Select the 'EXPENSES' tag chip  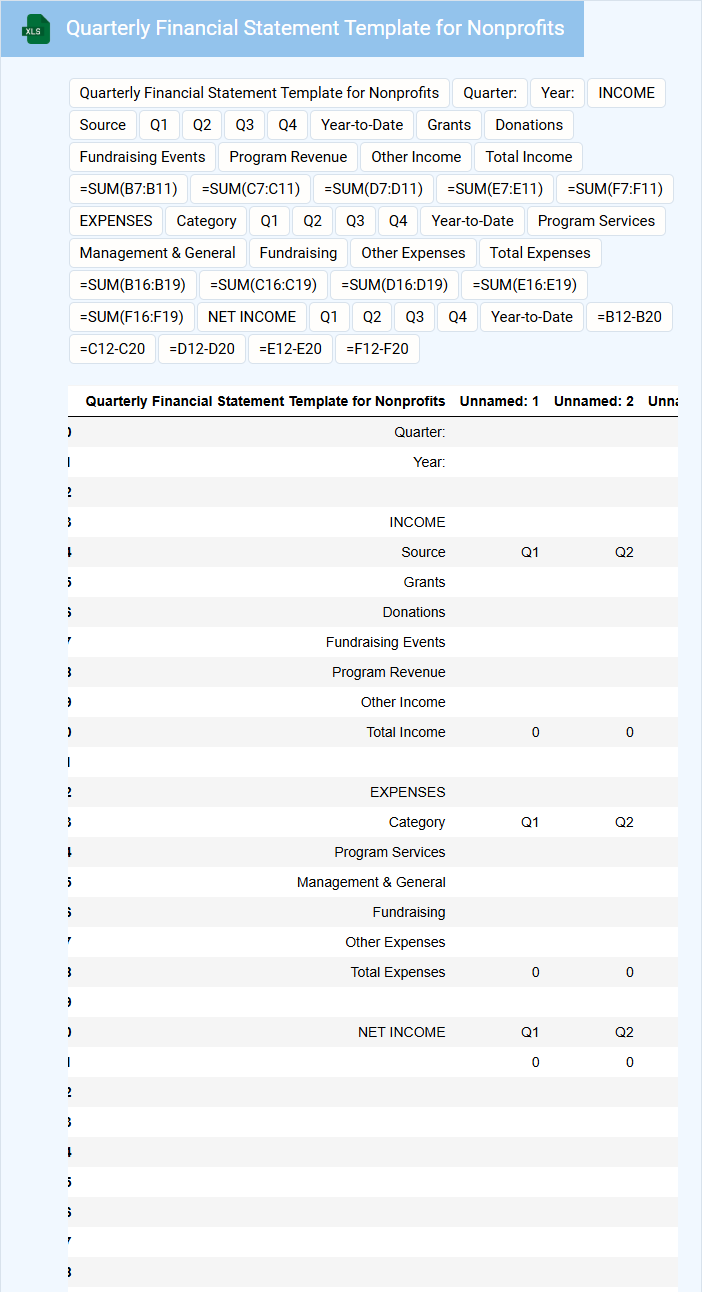116,221
